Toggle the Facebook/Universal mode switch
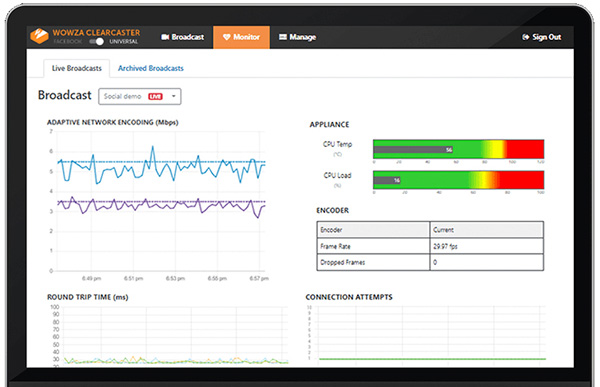The height and width of the screenshot is (387, 600). pos(96,41)
